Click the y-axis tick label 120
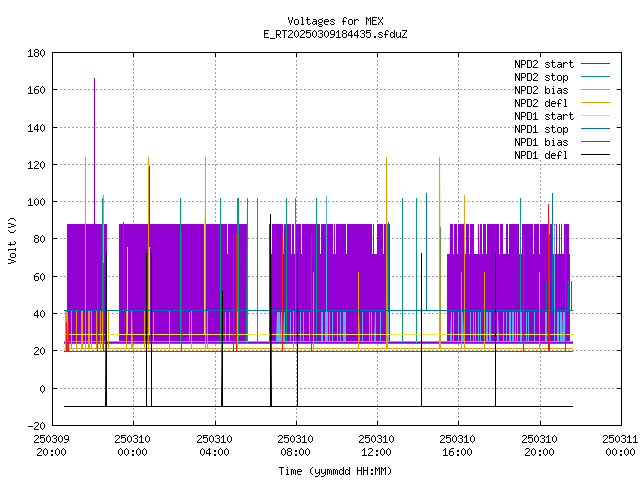This screenshot has height=480, width=640. click(36, 165)
